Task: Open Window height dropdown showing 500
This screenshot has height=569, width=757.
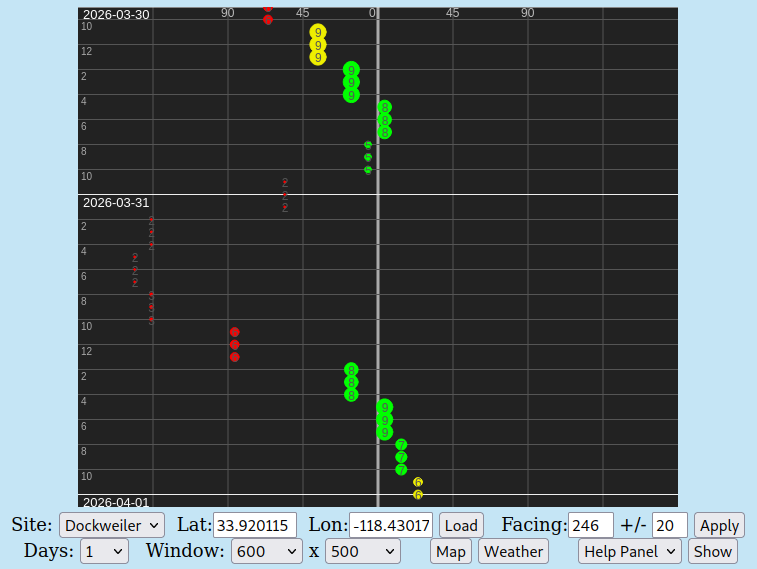Action: [x=363, y=551]
